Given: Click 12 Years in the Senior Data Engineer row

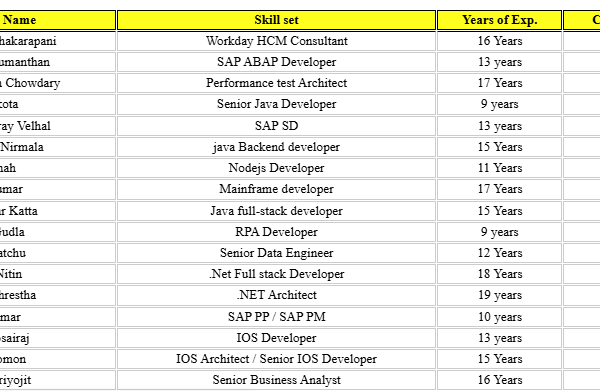Looking at the screenshot, I should 500,253.
